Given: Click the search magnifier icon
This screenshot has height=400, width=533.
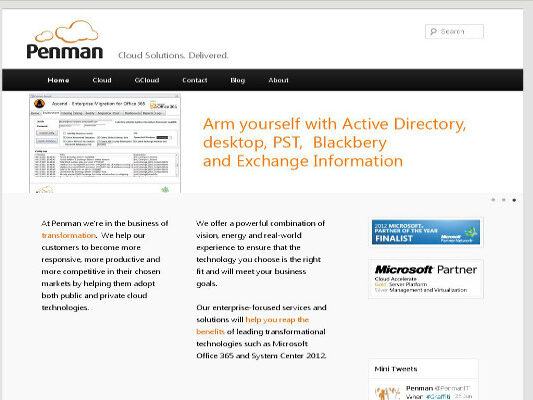Looking at the screenshot, I should [x=433, y=32].
